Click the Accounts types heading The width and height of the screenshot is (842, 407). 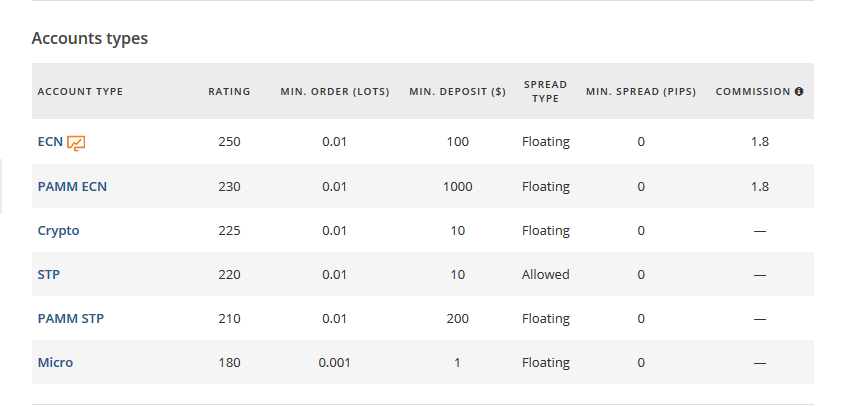(90, 39)
